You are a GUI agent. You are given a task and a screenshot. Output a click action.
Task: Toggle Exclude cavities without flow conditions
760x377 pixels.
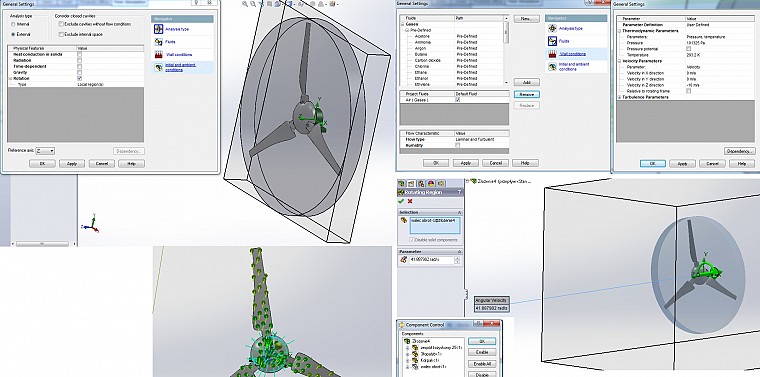[61, 24]
